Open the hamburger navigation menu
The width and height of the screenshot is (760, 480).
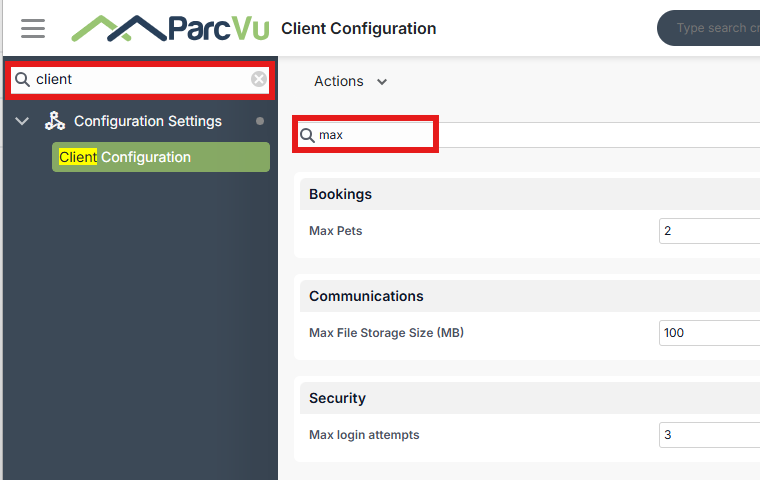click(33, 28)
